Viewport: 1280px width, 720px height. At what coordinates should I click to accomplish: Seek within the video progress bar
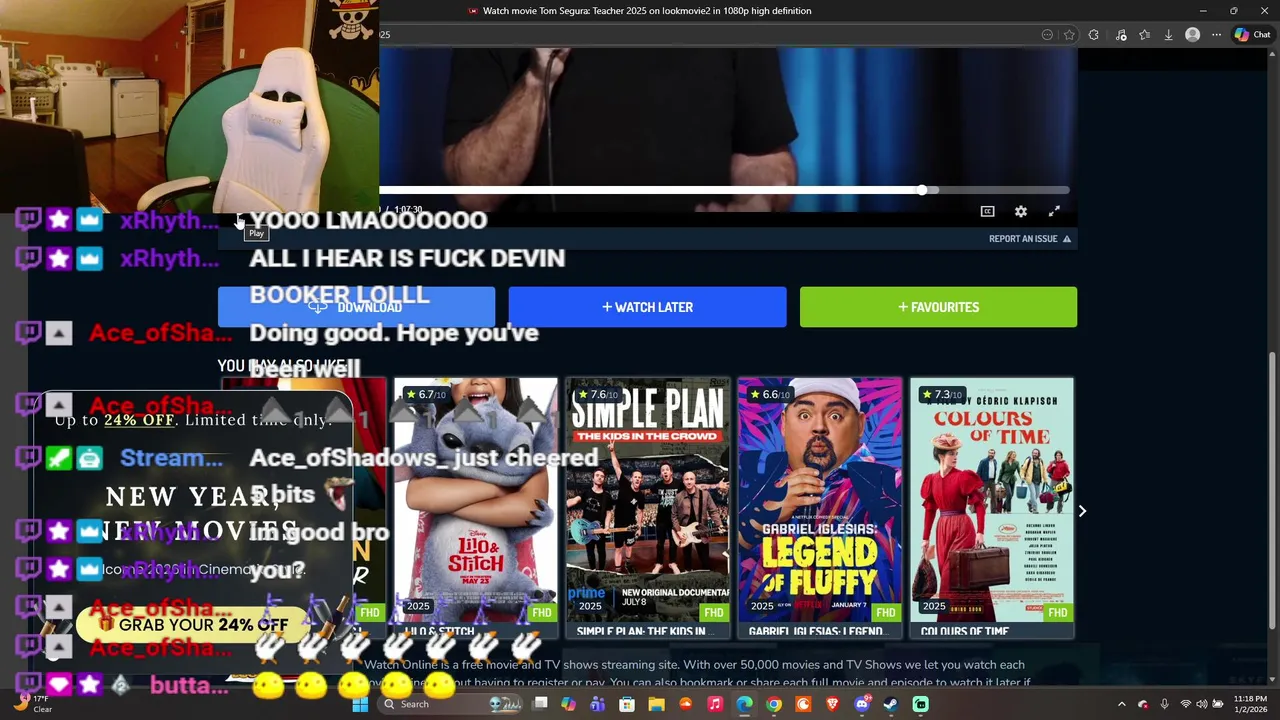coord(724,190)
